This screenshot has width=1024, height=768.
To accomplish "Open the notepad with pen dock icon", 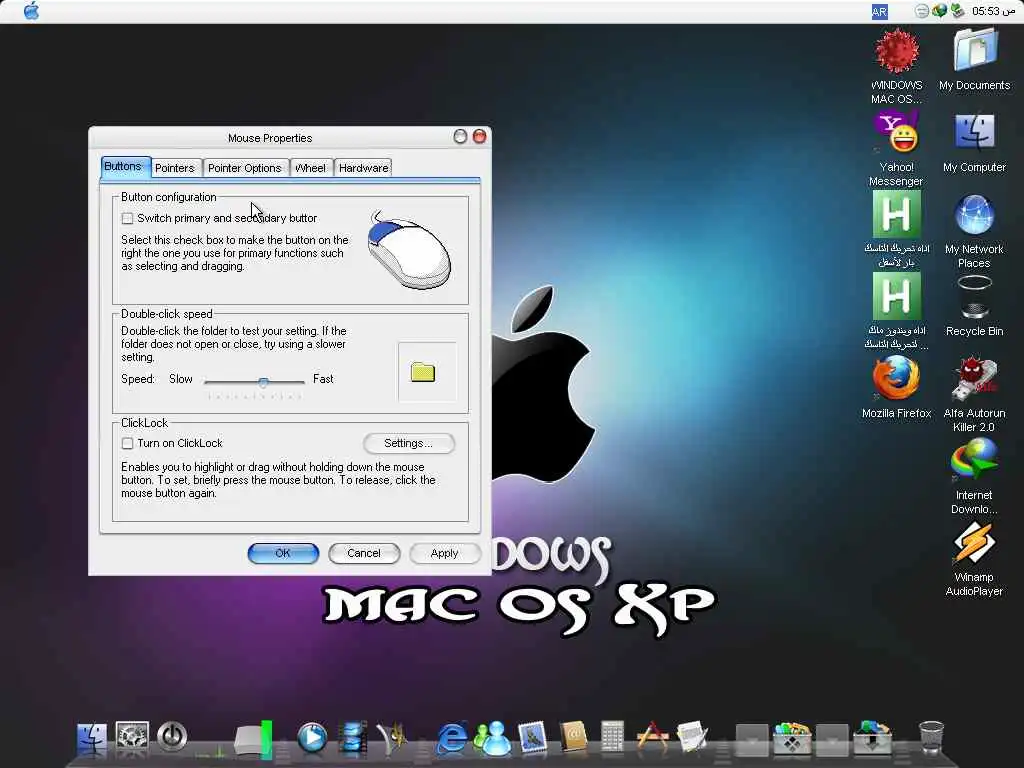I will 692,737.
